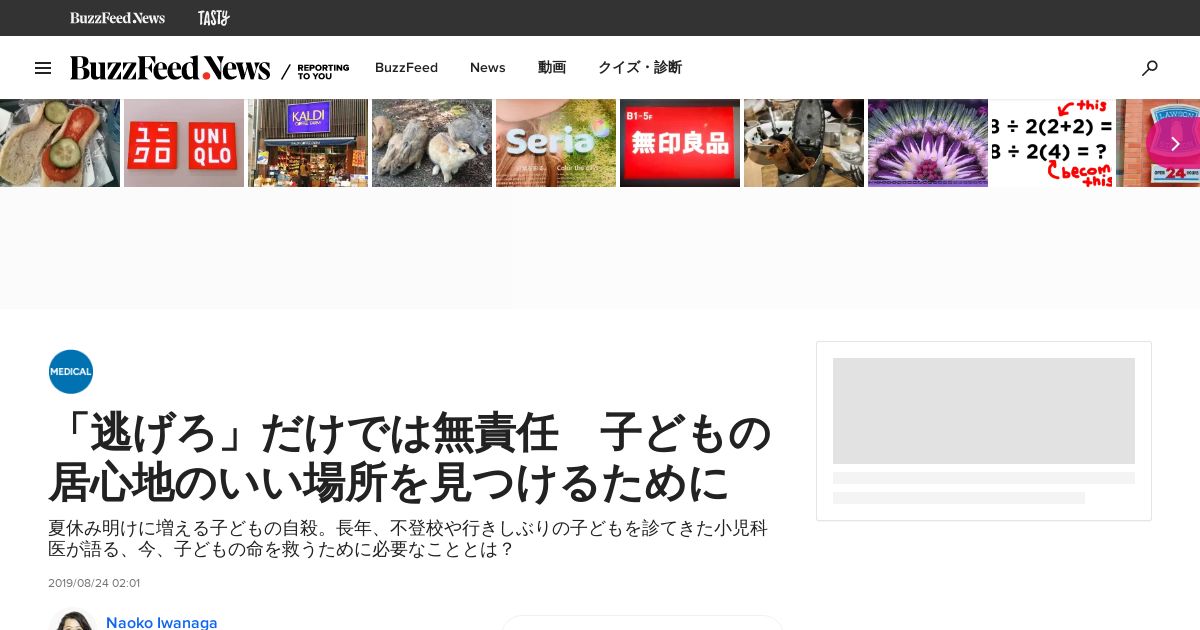Screen dimensions: 1200x630
Task: Open the search magnifier icon
Action: click(1150, 68)
